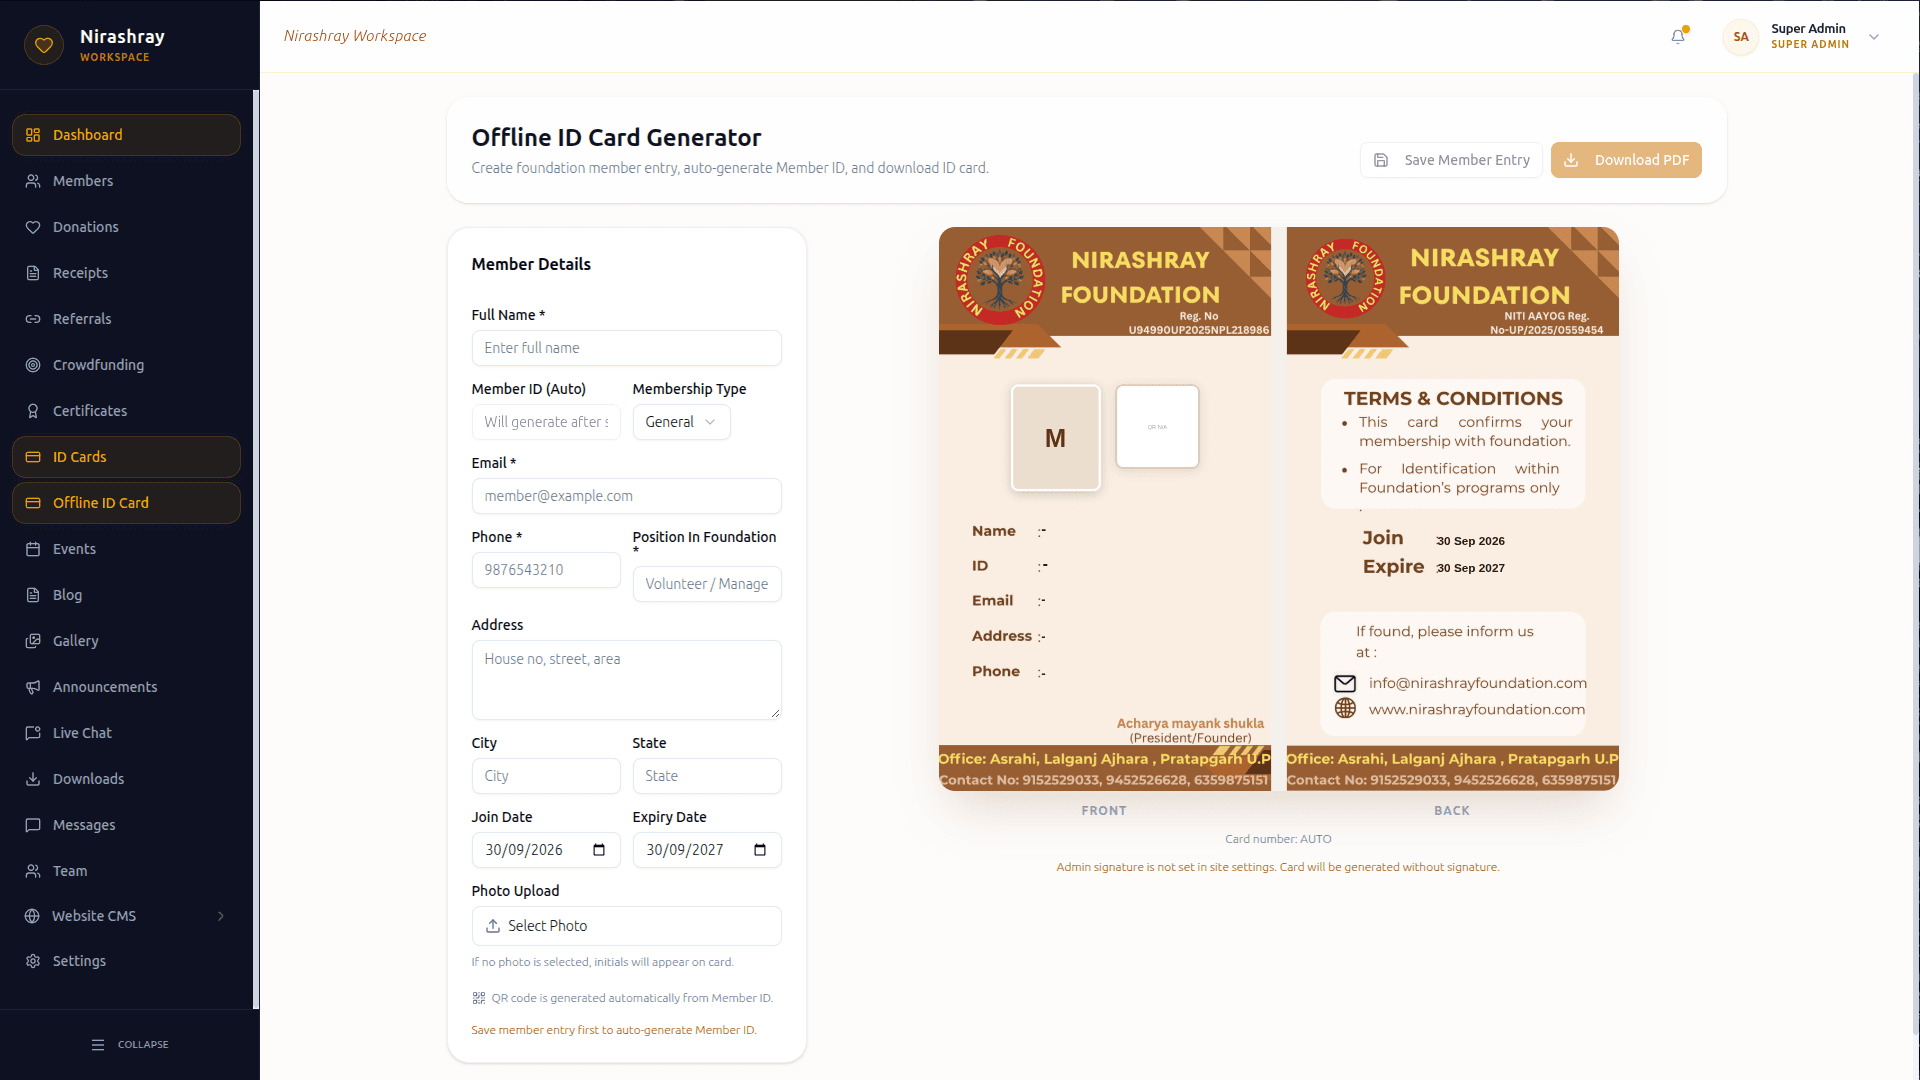Viewport: 1920px width, 1080px height.
Task: Click the QR code placeholder on card front
Action: click(1157, 427)
